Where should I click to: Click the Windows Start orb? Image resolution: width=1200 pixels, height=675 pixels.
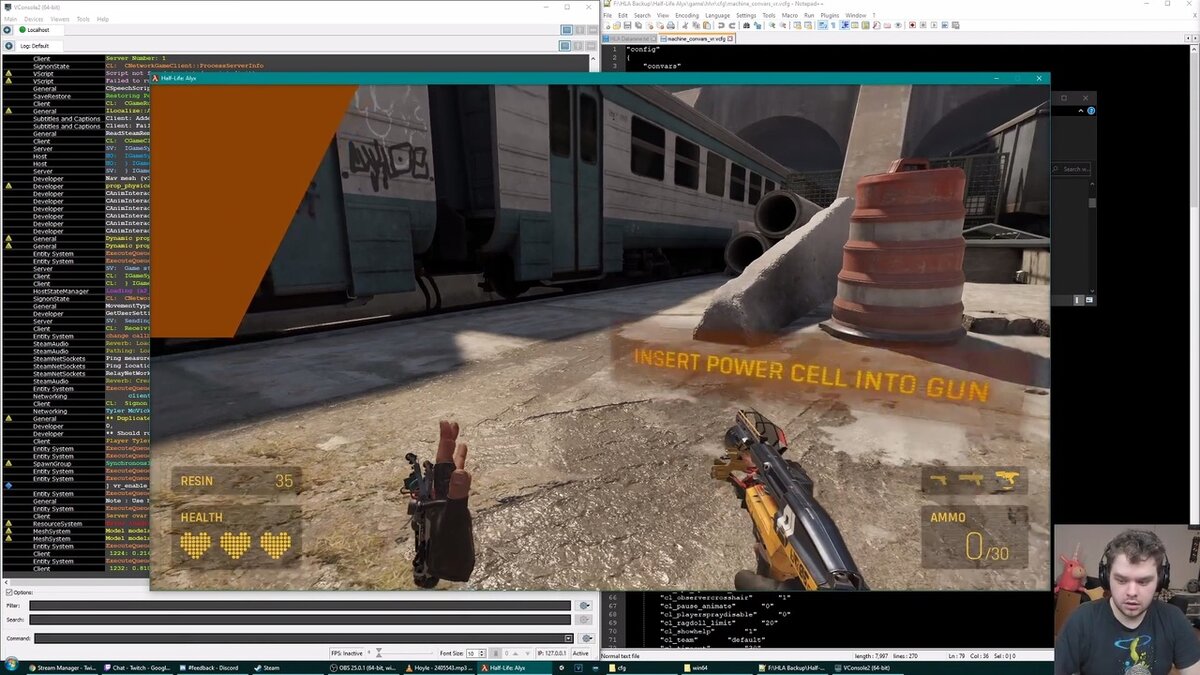(10, 666)
